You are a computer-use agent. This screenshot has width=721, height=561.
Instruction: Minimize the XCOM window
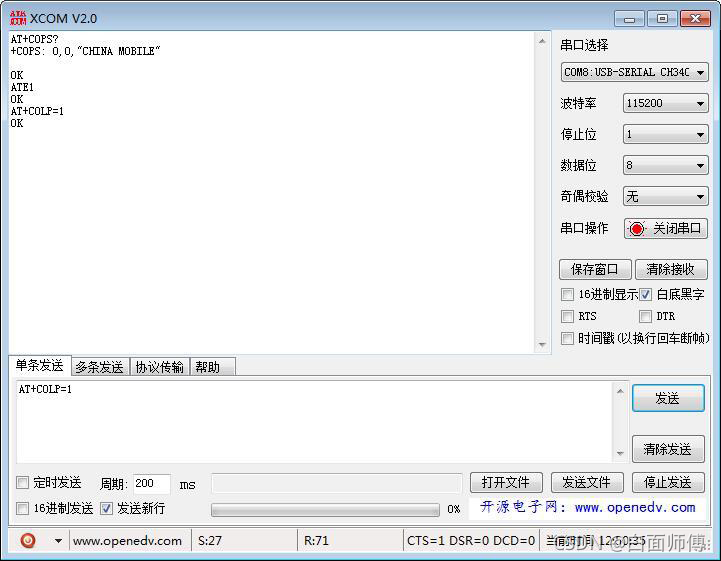629,19
